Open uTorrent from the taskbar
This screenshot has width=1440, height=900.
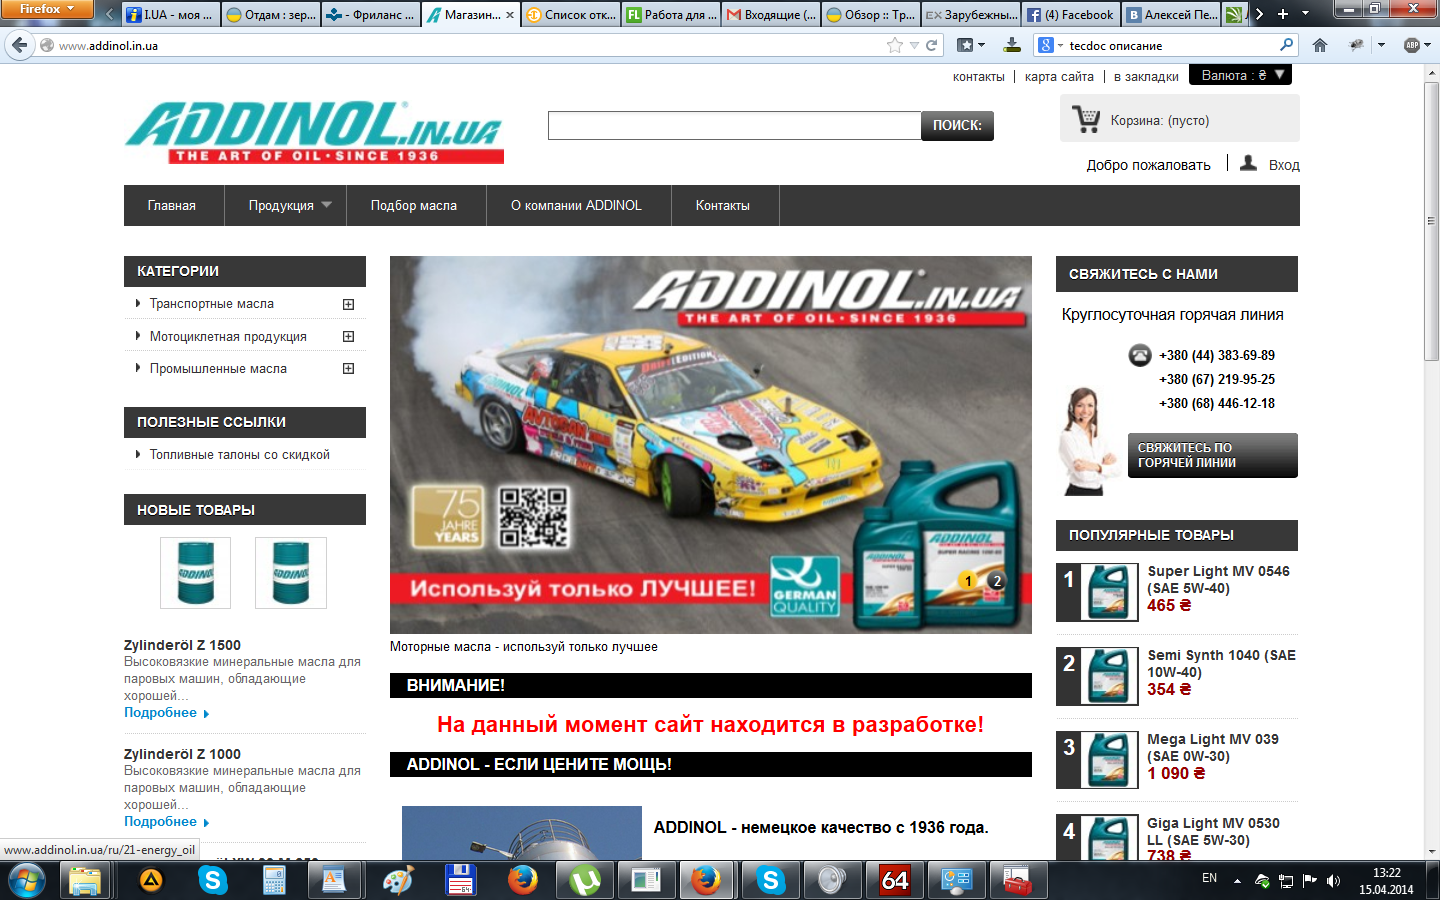585,881
